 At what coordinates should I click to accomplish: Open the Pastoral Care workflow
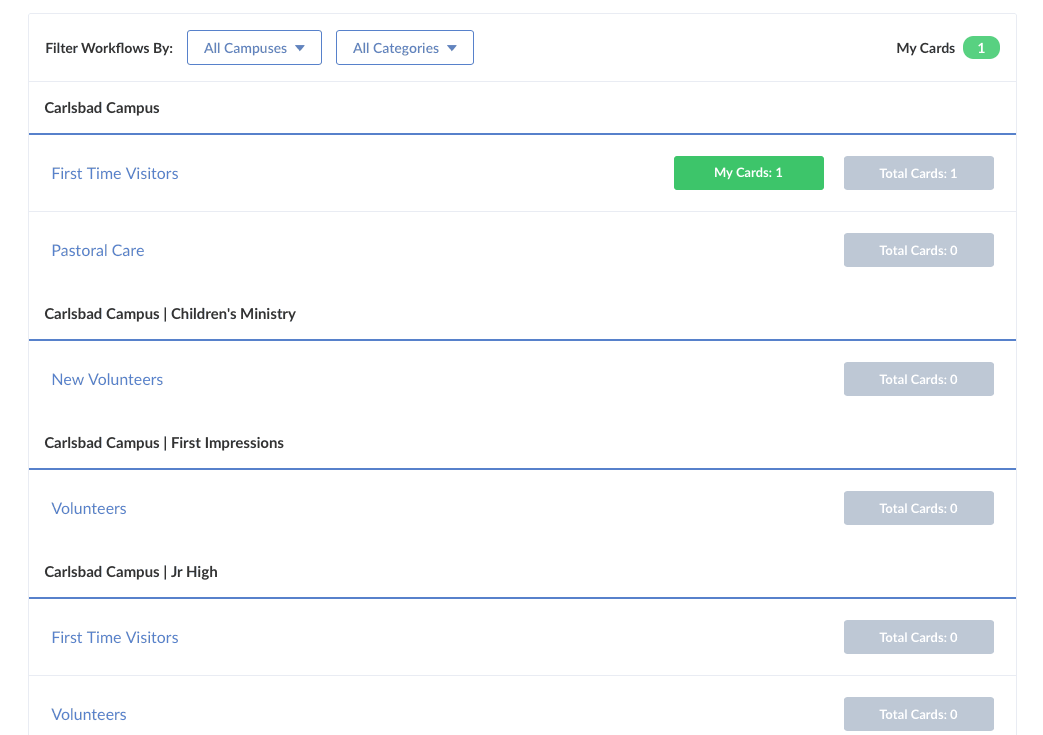[x=98, y=250]
